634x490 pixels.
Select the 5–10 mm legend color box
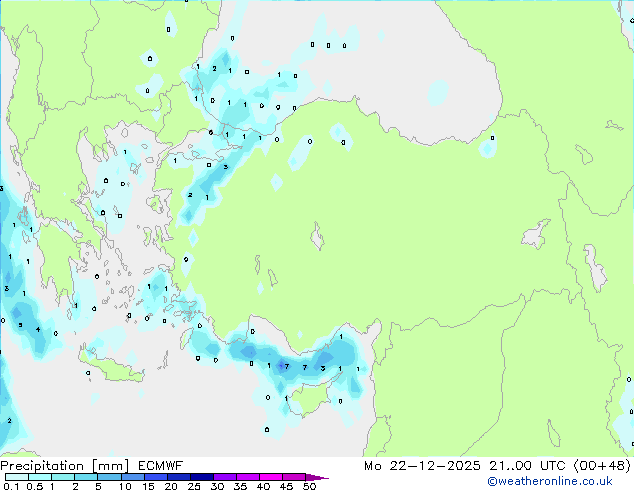point(109,477)
